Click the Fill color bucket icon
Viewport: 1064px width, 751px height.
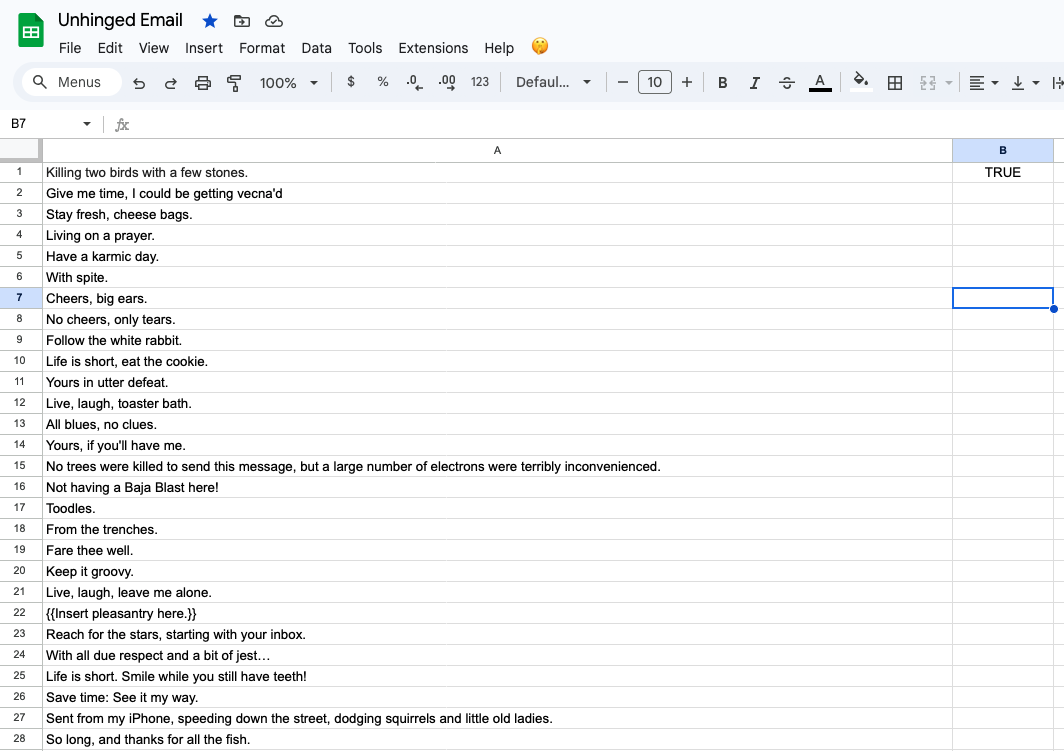[x=860, y=82]
